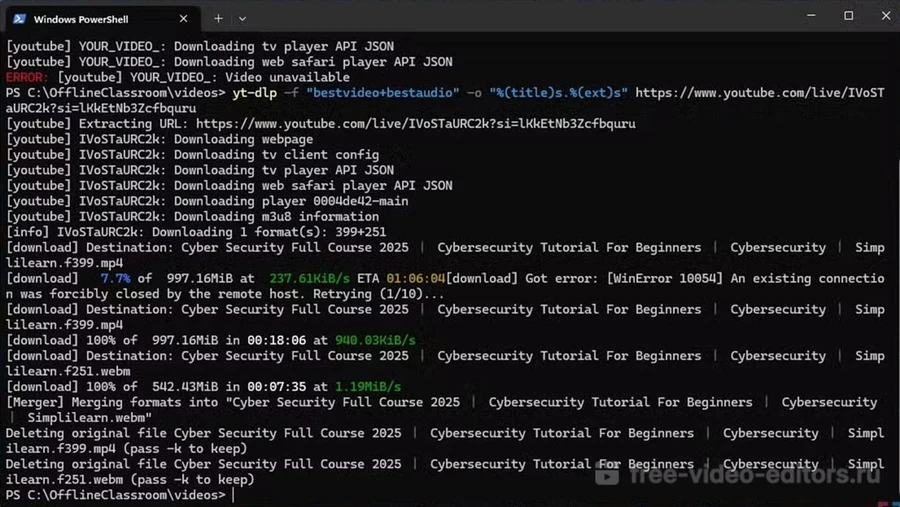Close the terminal window
Viewport: 900px width, 507px height.
[x=884, y=16]
